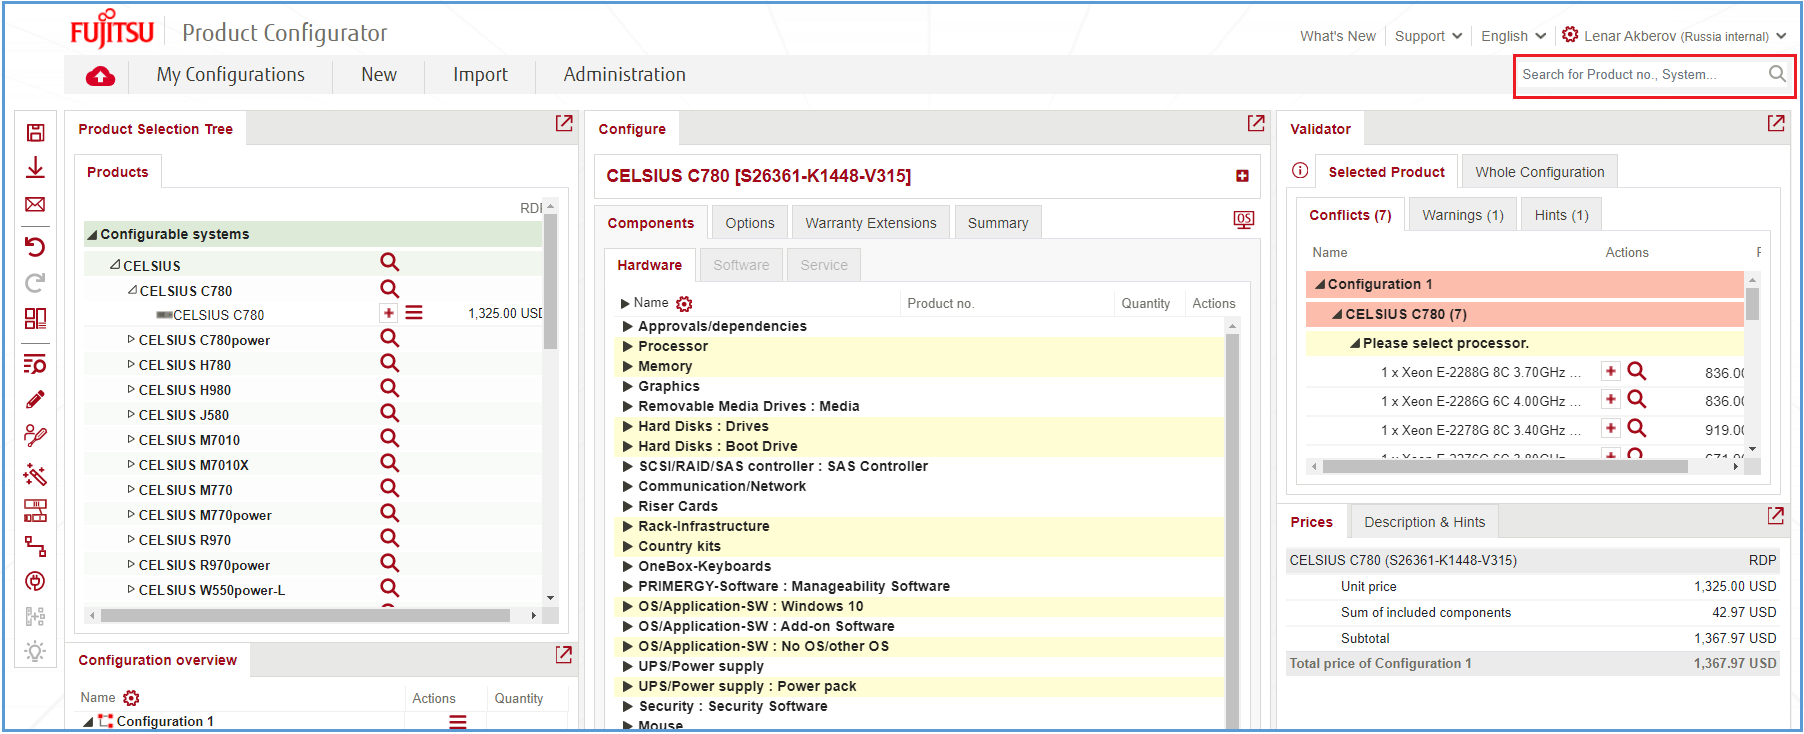Click the Fujitsu logo
Image resolution: width=1804 pixels, height=734 pixels.
(x=112, y=30)
